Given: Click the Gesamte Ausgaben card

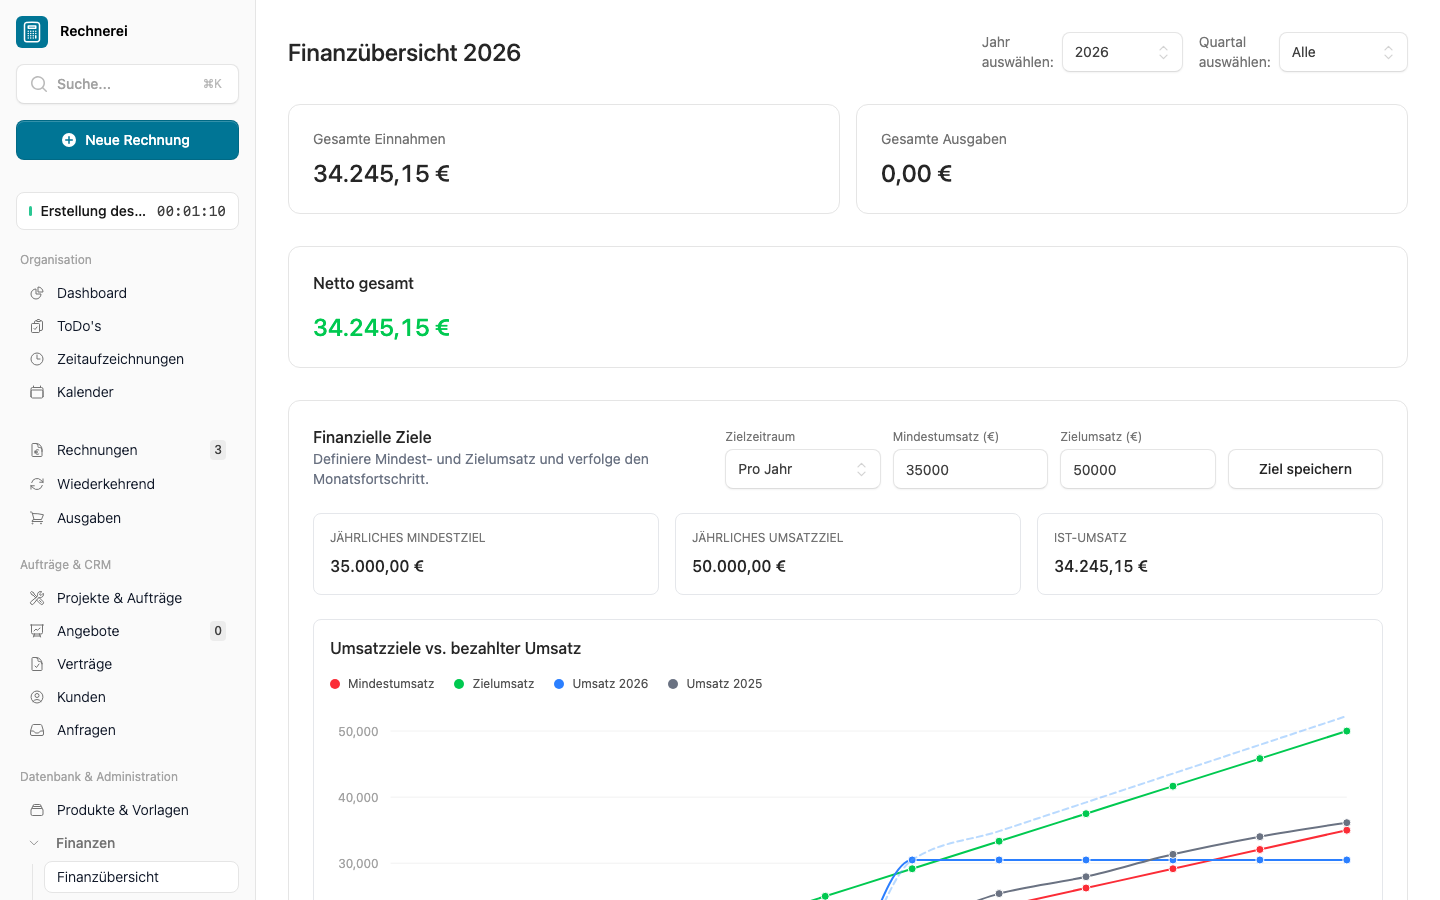Looking at the screenshot, I should pyautogui.click(x=1132, y=159).
